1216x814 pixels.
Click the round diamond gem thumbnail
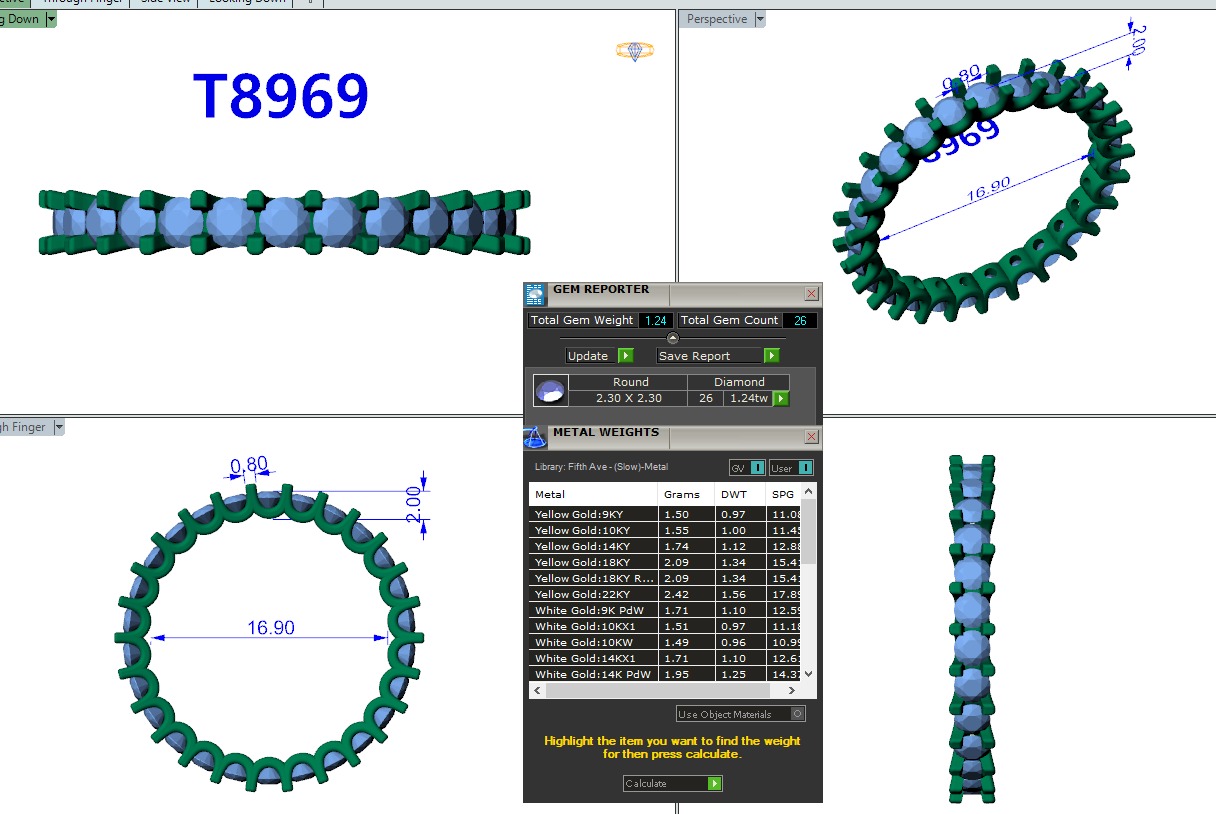point(551,391)
